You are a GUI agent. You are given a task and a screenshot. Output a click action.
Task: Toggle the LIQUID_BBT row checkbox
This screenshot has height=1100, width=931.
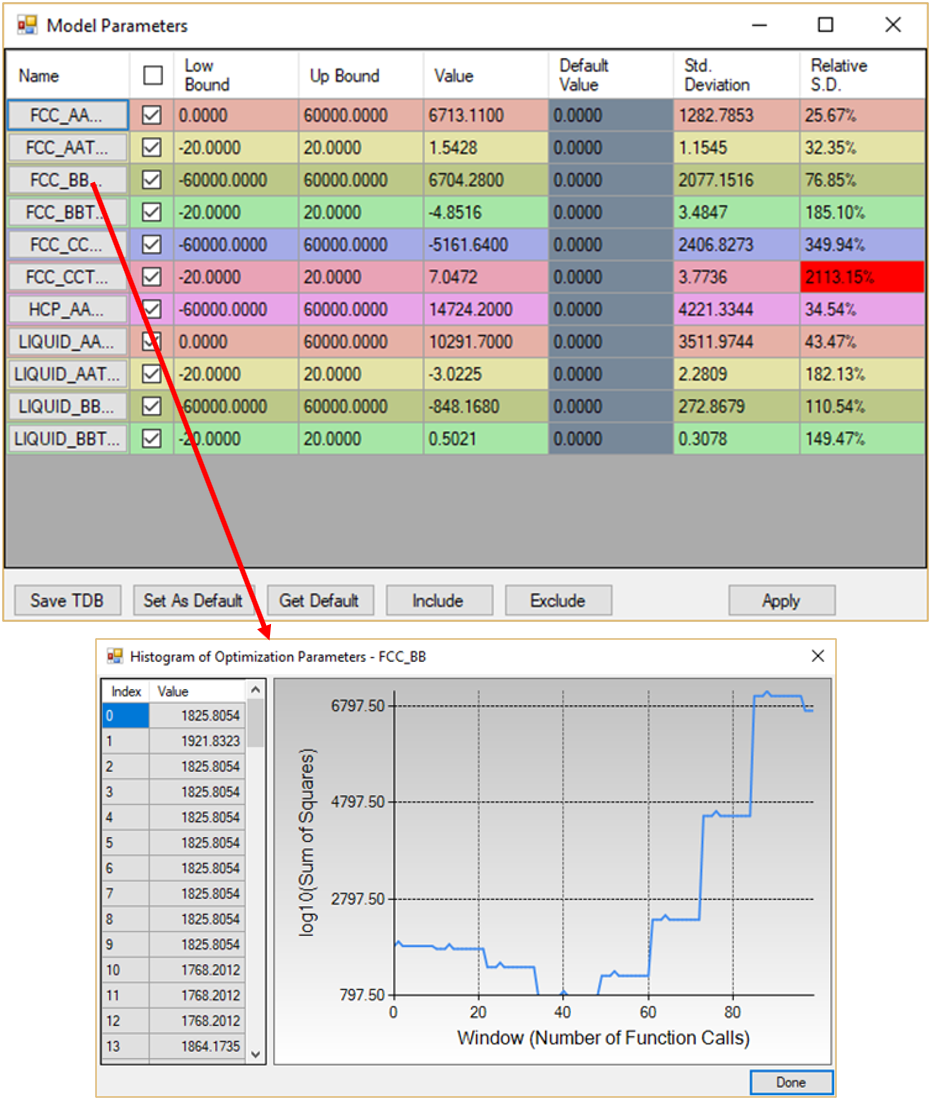tap(152, 439)
